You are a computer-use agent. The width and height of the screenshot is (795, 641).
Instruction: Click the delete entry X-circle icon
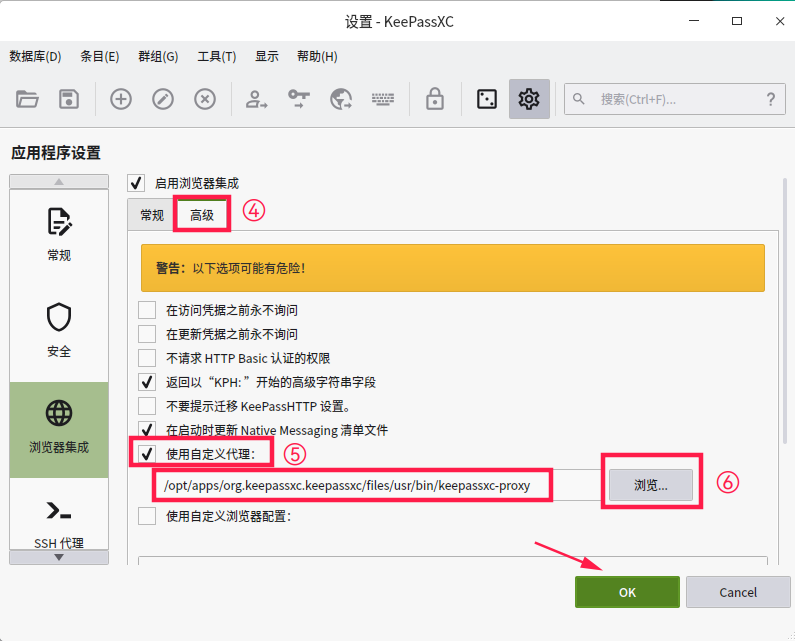[205, 99]
